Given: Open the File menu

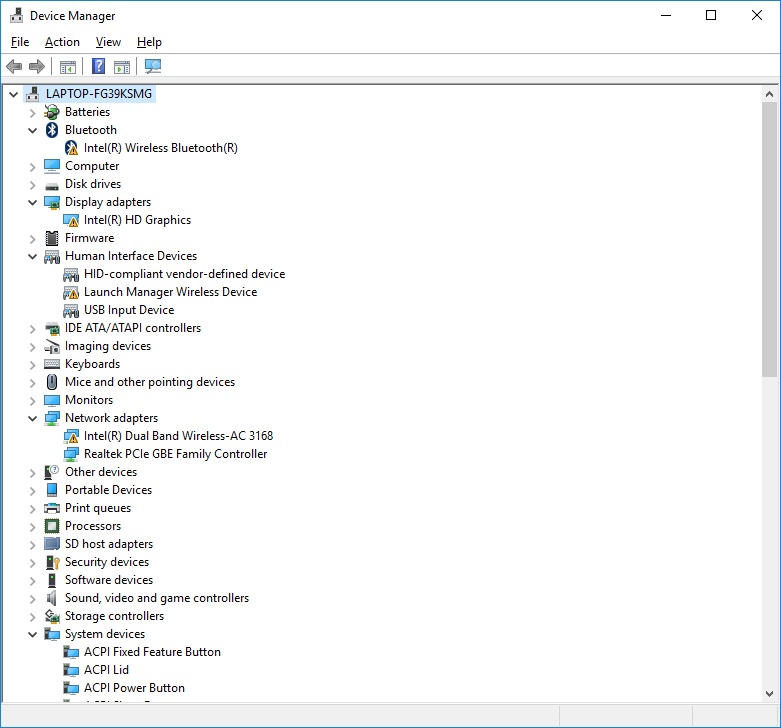Looking at the screenshot, I should click(20, 42).
